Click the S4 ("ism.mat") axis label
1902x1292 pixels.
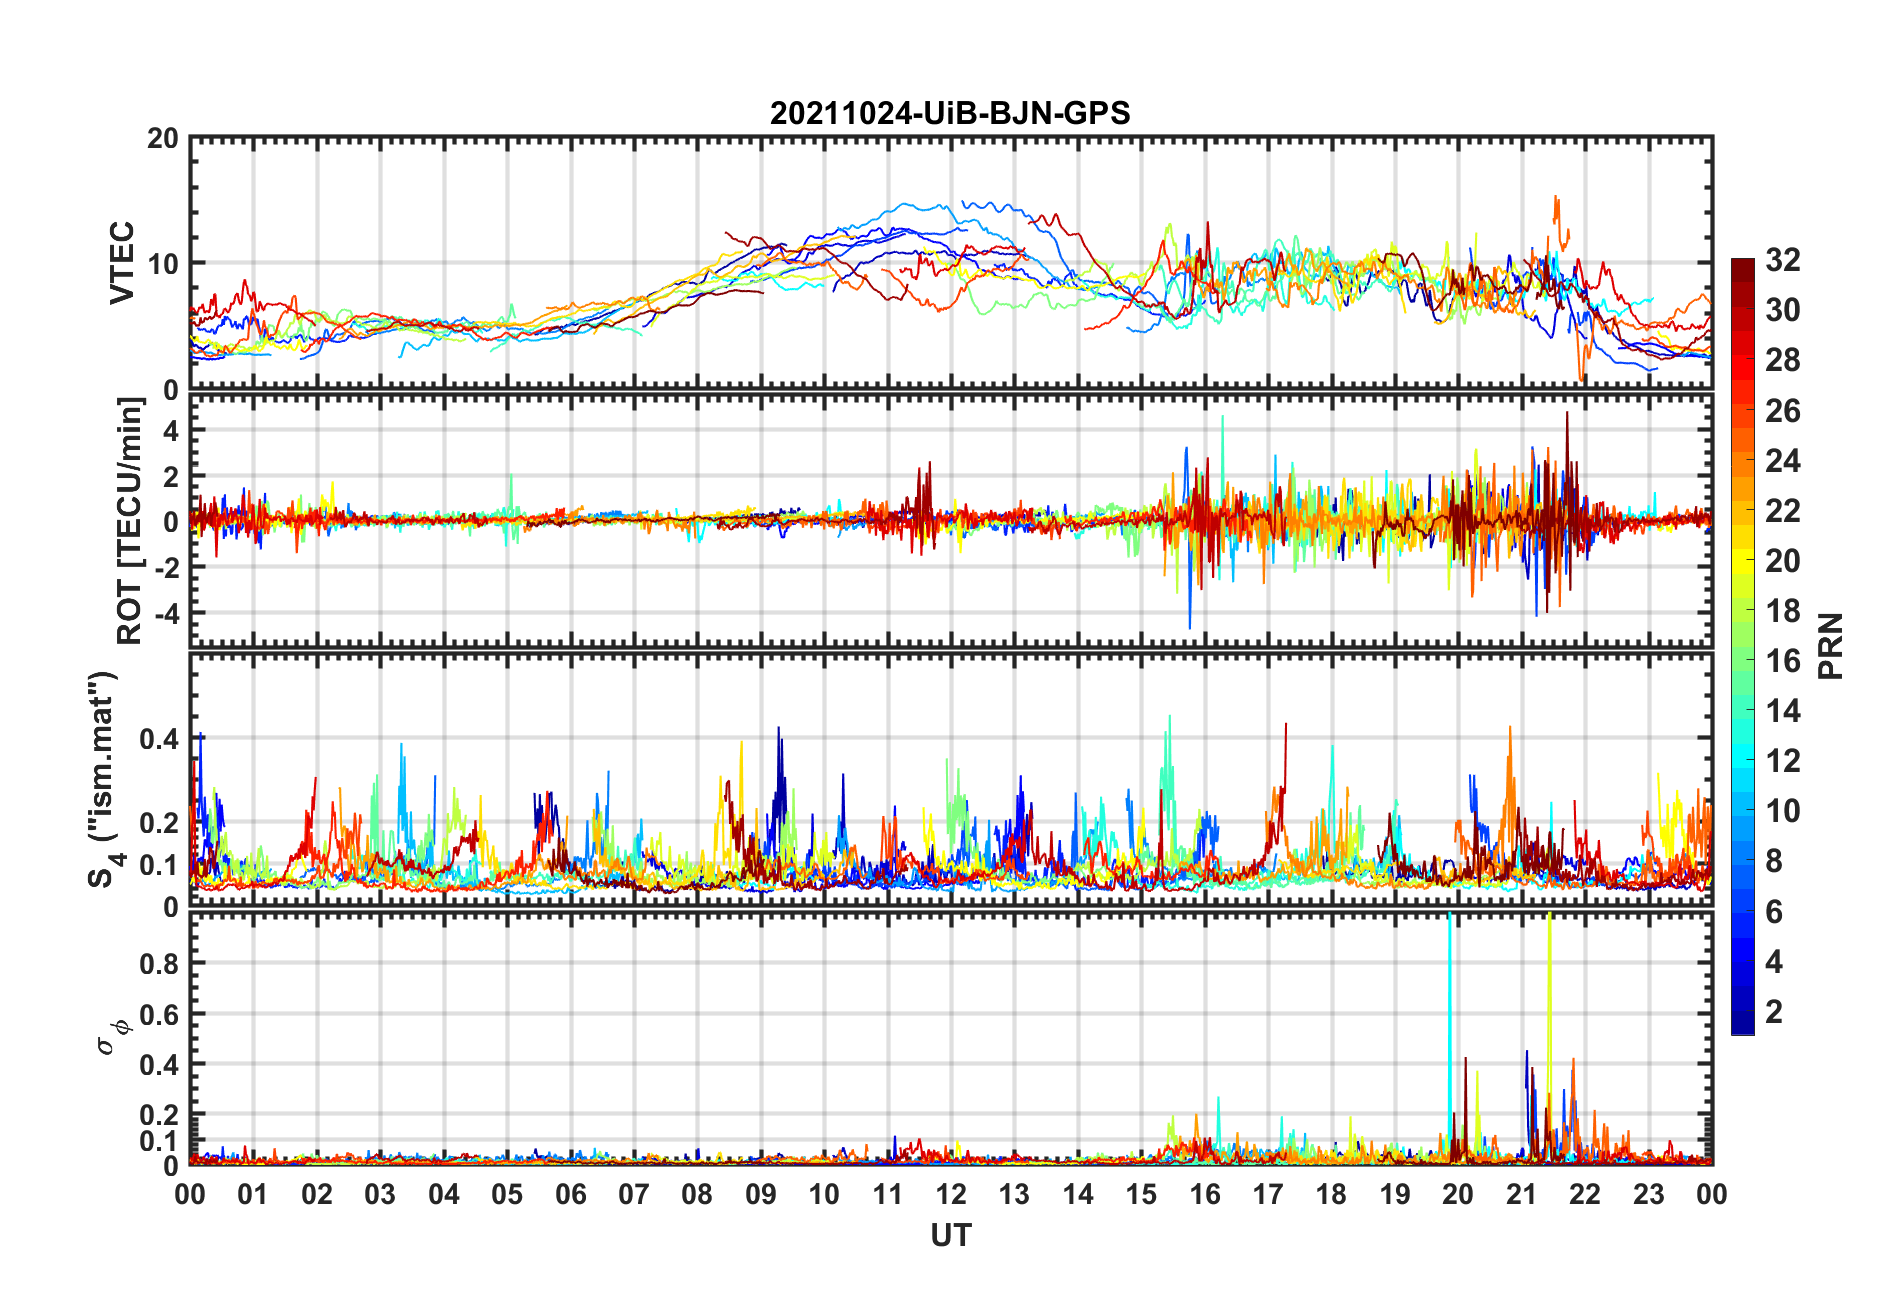pyautogui.click(x=104, y=780)
